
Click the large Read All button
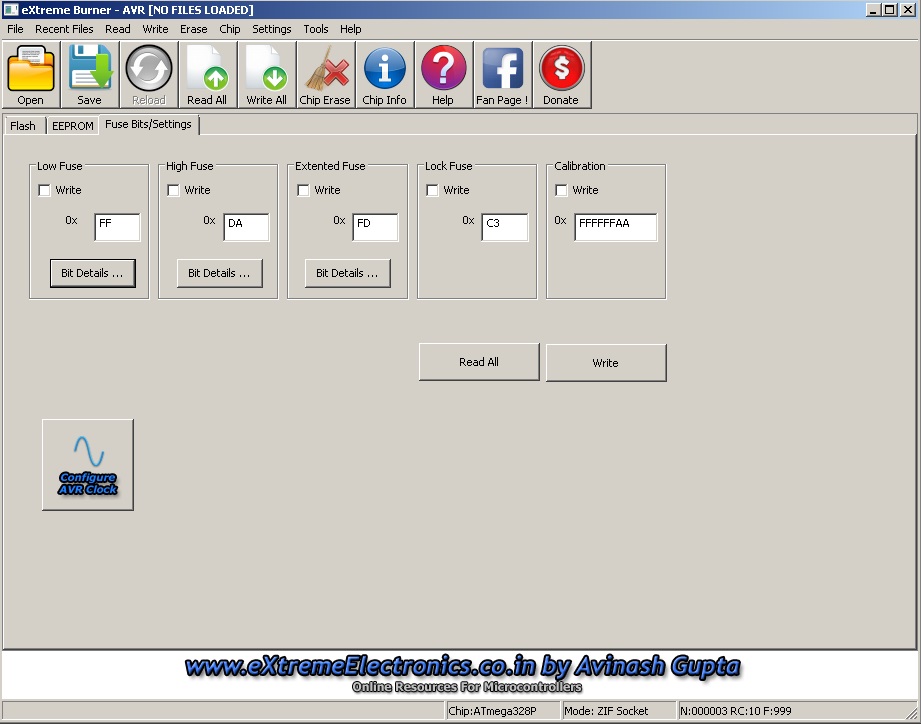tap(479, 362)
